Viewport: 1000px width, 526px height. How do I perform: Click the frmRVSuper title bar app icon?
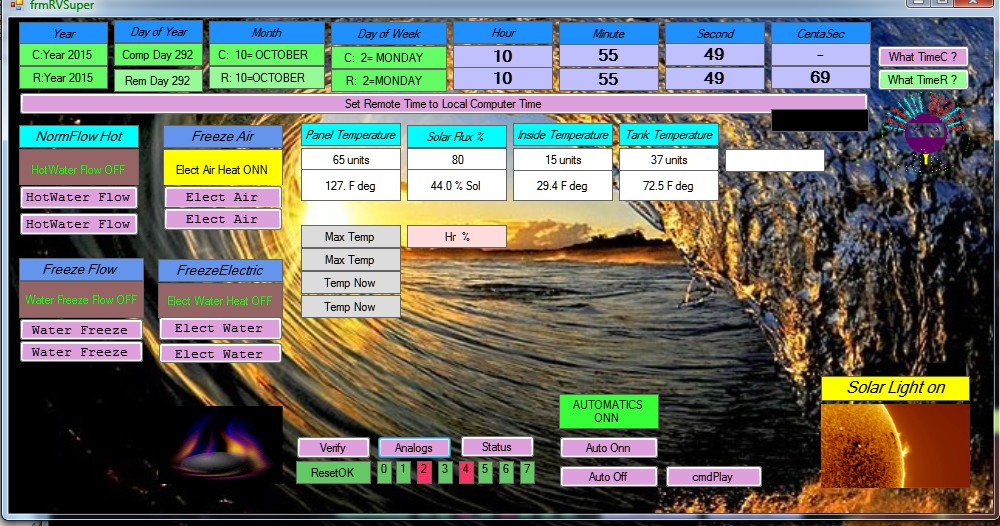click(16, 5)
